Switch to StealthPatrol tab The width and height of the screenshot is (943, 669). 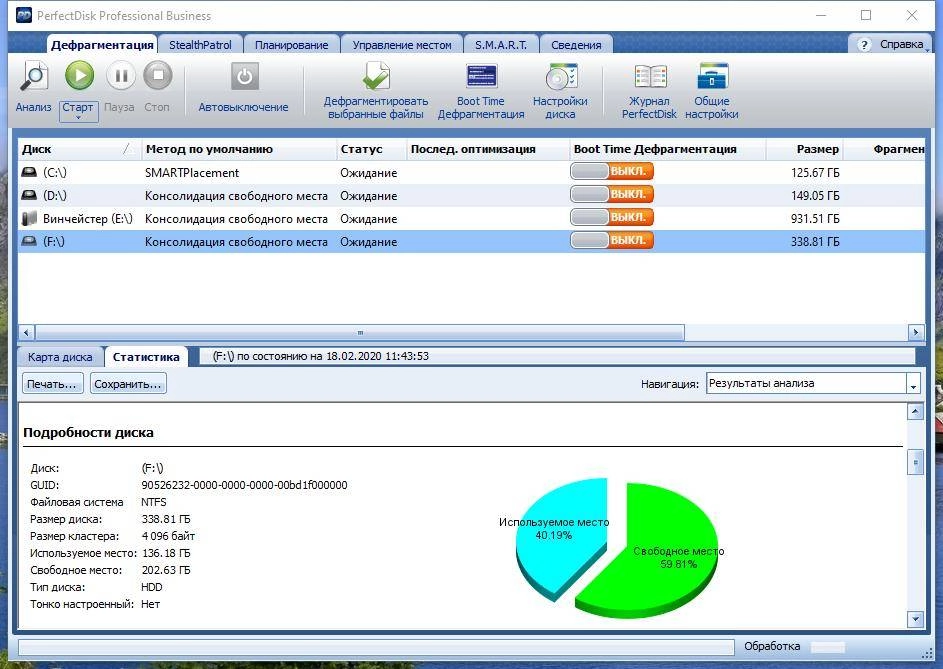click(200, 45)
